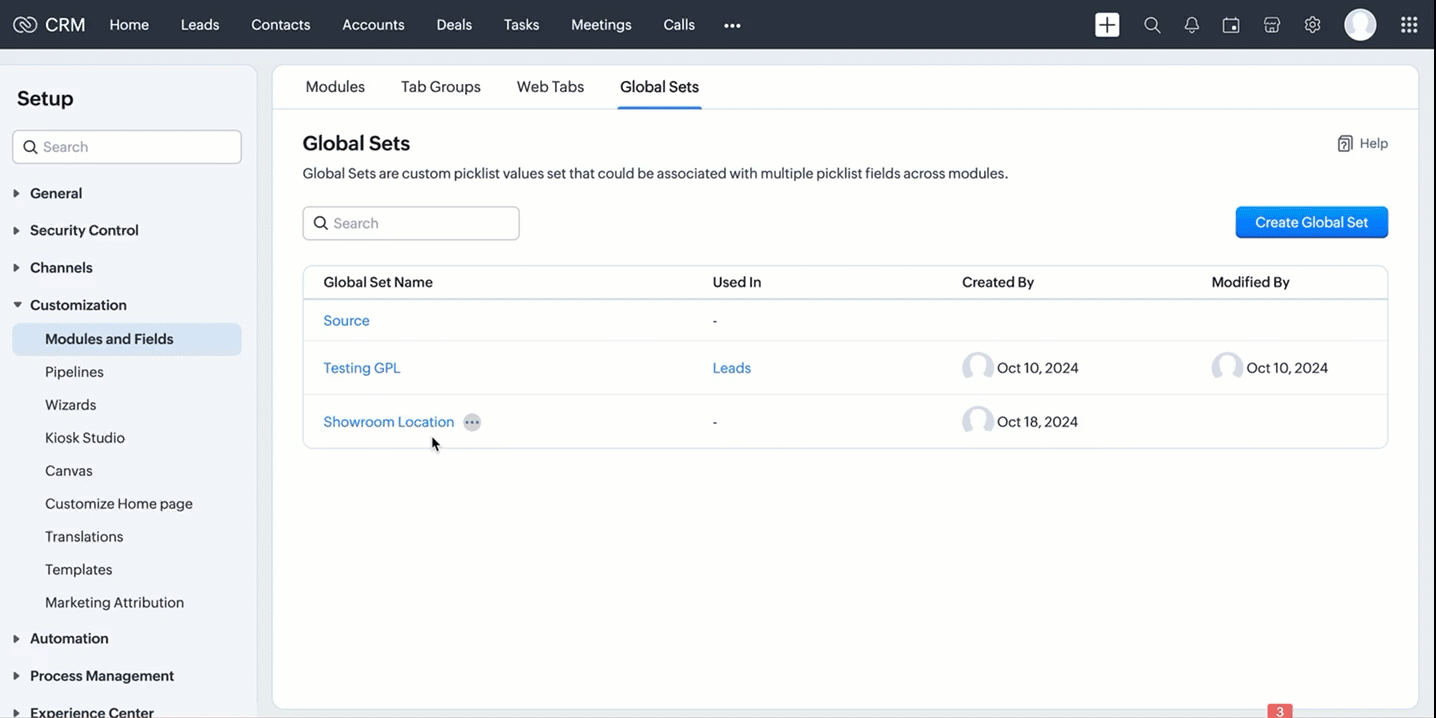The height and width of the screenshot is (718, 1436).
Task: Expand the General setup section
Action: pyautogui.click(x=56, y=193)
